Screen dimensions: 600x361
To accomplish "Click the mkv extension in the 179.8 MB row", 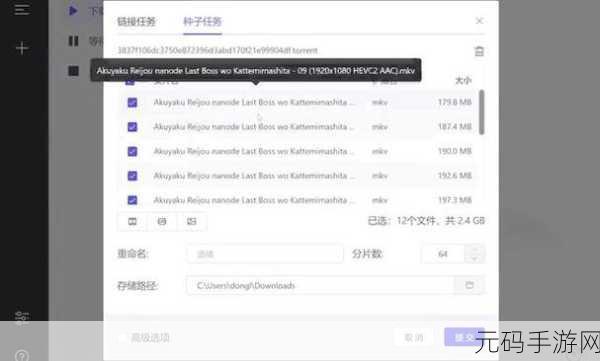I will coord(380,102).
